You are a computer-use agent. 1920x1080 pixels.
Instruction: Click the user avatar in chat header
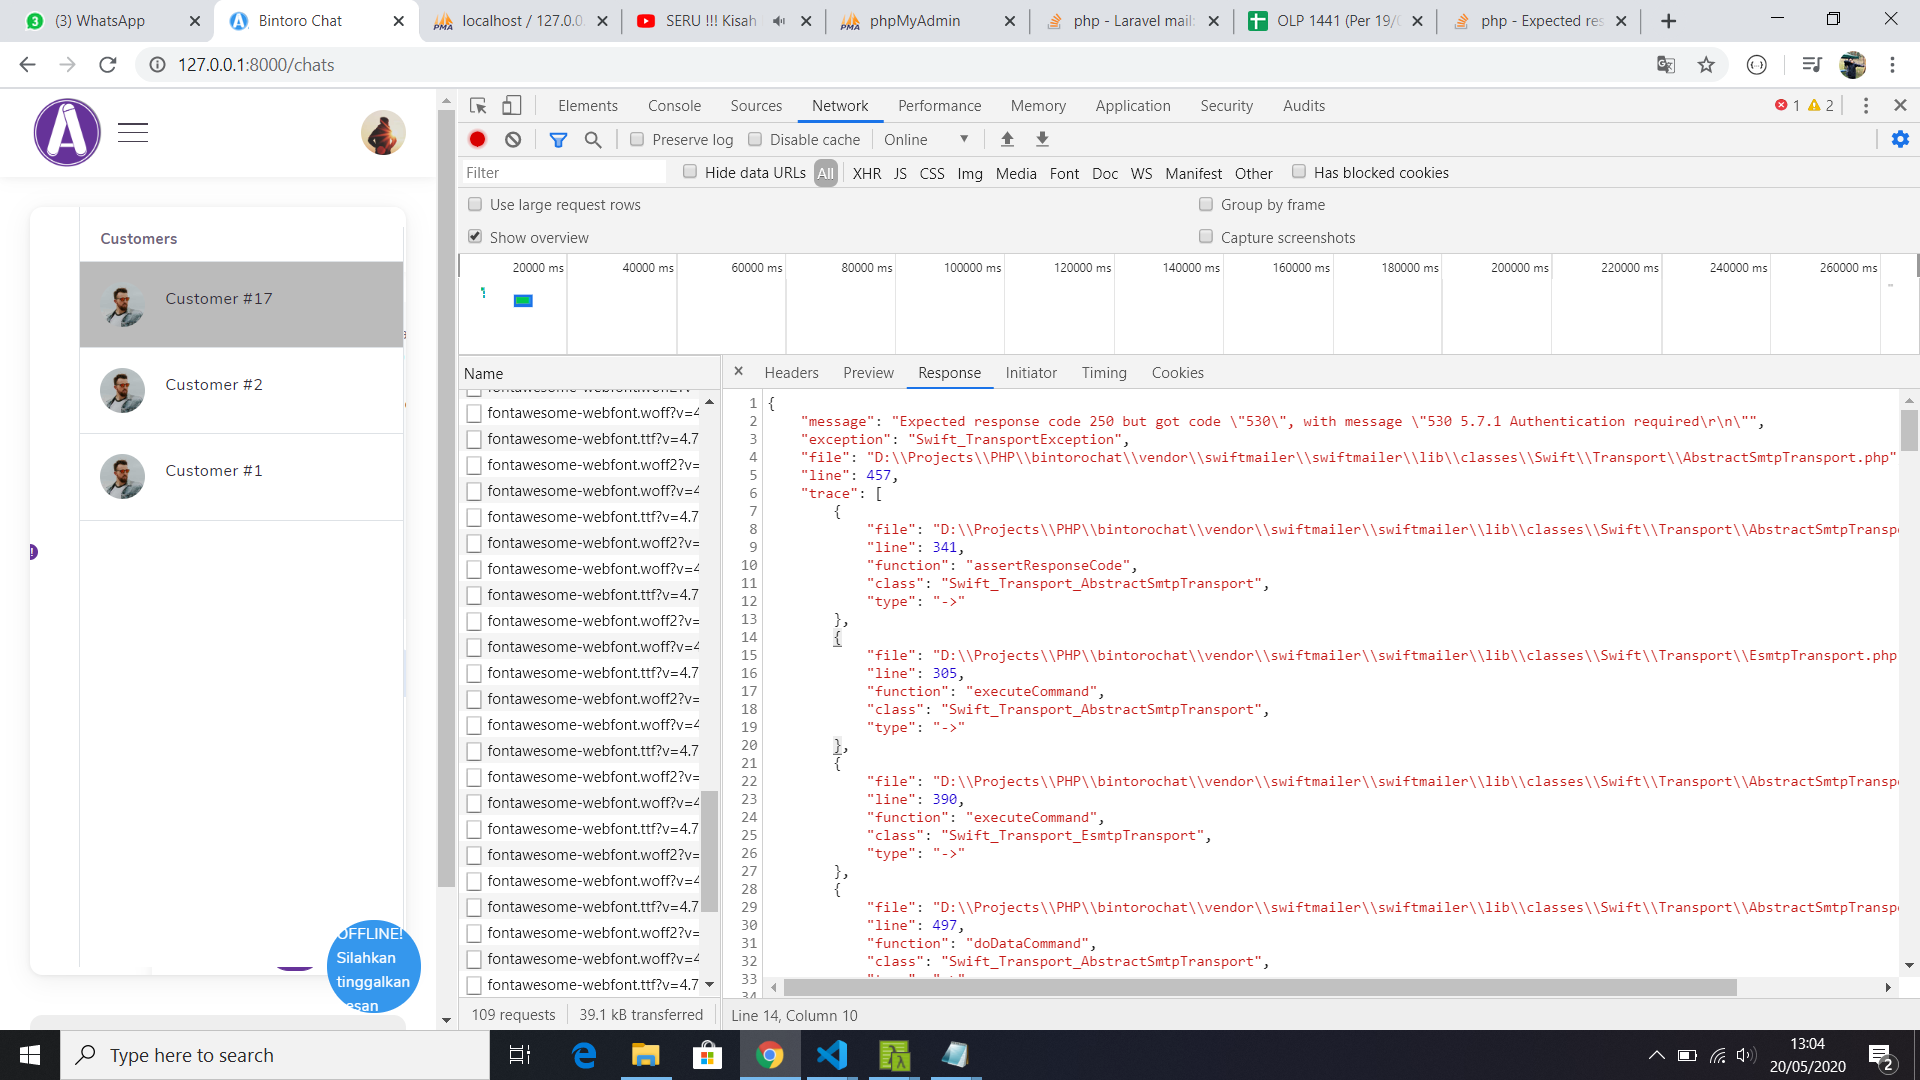tap(383, 133)
